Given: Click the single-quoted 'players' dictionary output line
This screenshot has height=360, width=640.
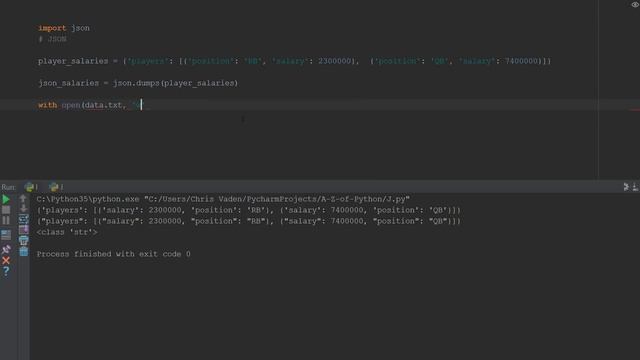Looking at the screenshot, I should 249,210.
